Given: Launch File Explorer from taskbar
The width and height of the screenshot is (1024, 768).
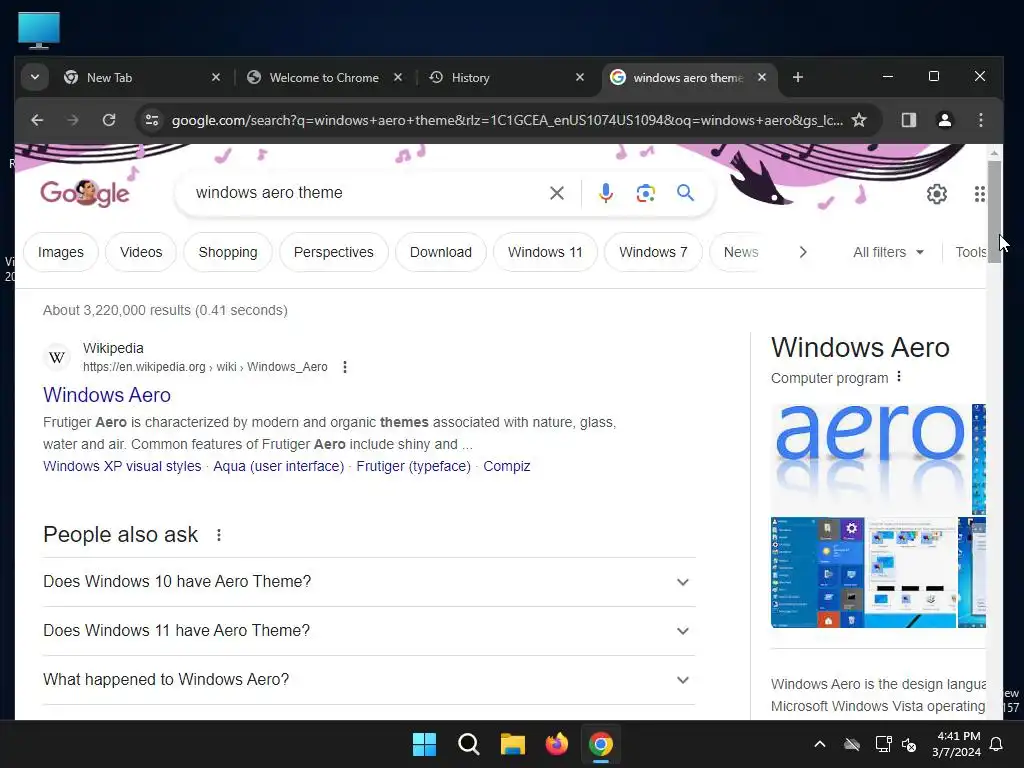Looking at the screenshot, I should pyautogui.click(x=513, y=744).
